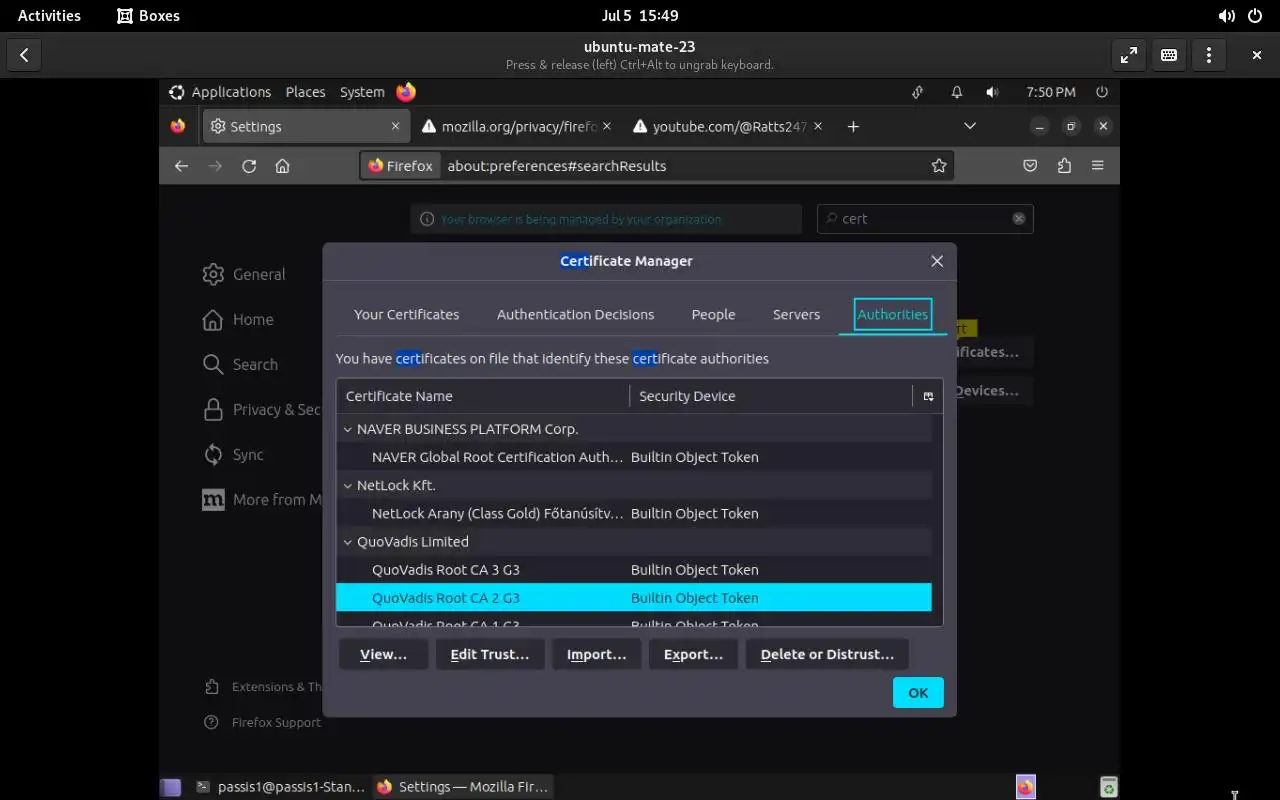Screen dimensions: 1280x800
Task: Open a new Firefox tab
Action: pos(853,127)
